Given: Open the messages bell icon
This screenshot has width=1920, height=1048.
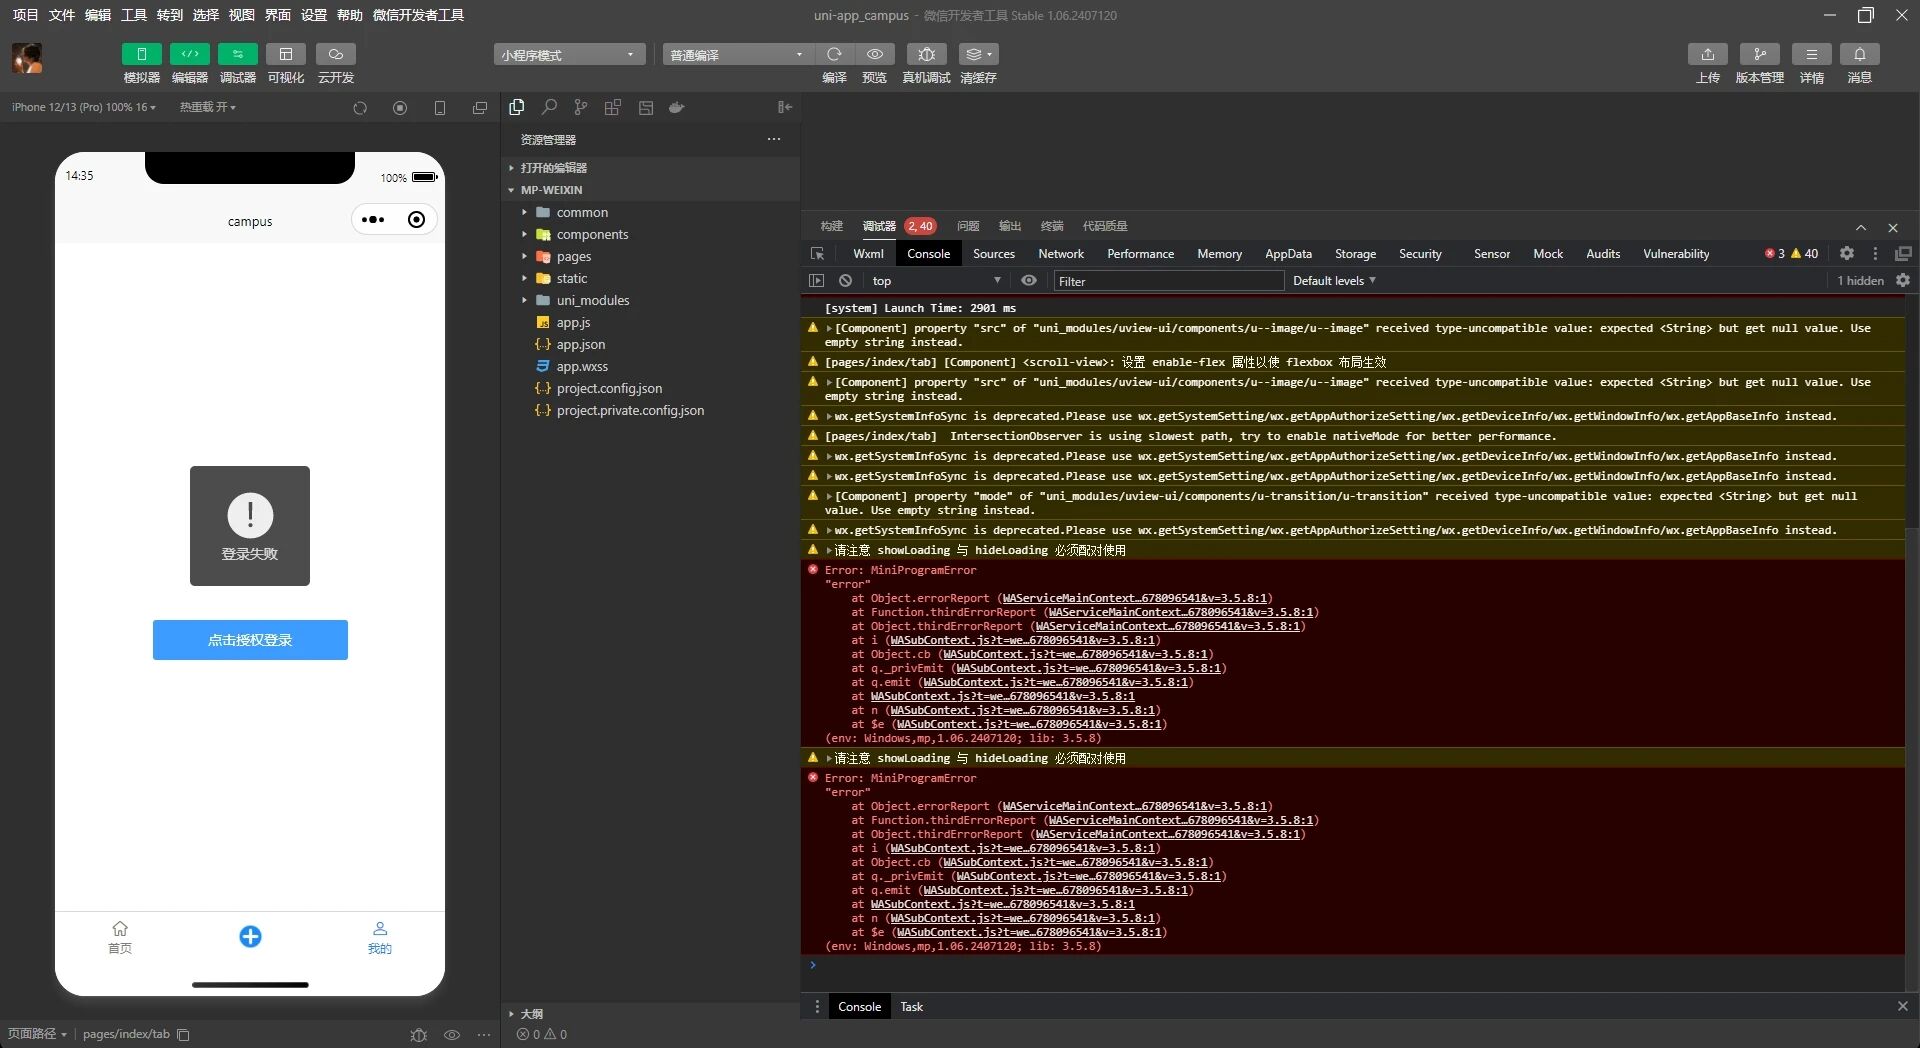Looking at the screenshot, I should coord(1860,54).
